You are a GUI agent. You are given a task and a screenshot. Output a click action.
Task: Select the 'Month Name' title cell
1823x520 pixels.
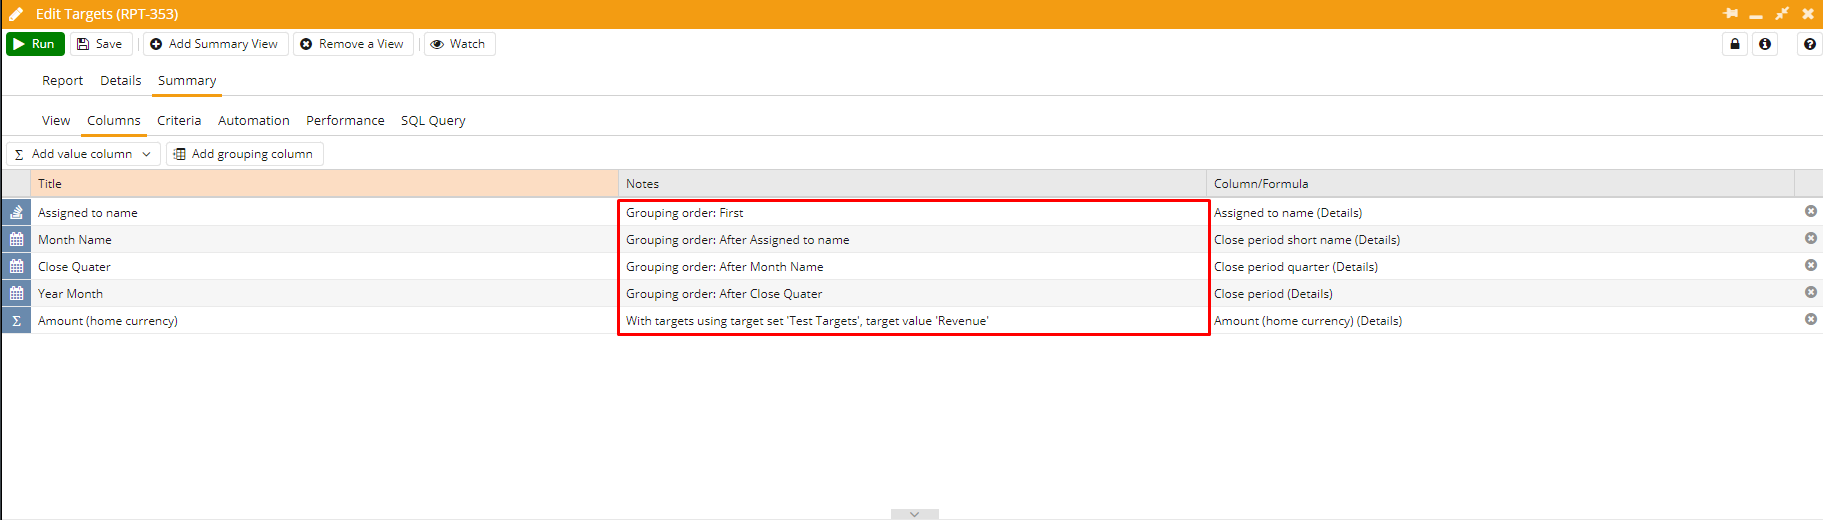[x=325, y=240]
